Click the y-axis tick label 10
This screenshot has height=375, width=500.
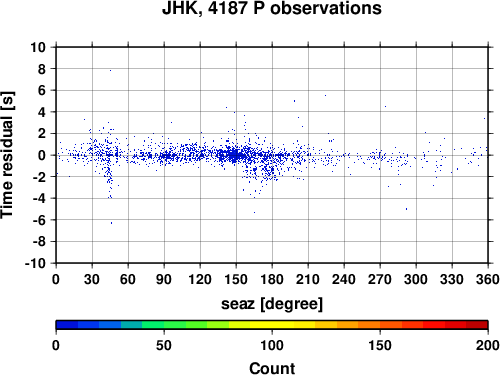click(38, 47)
